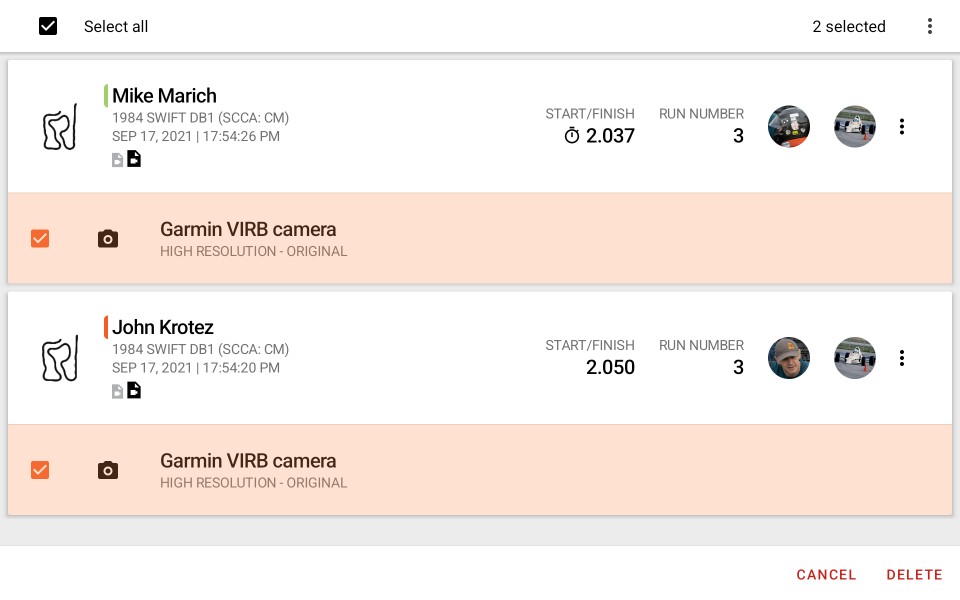Open the three-dot menu for Mike Marich's run
Image resolution: width=960 pixels, height=600 pixels.
click(x=901, y=127)
